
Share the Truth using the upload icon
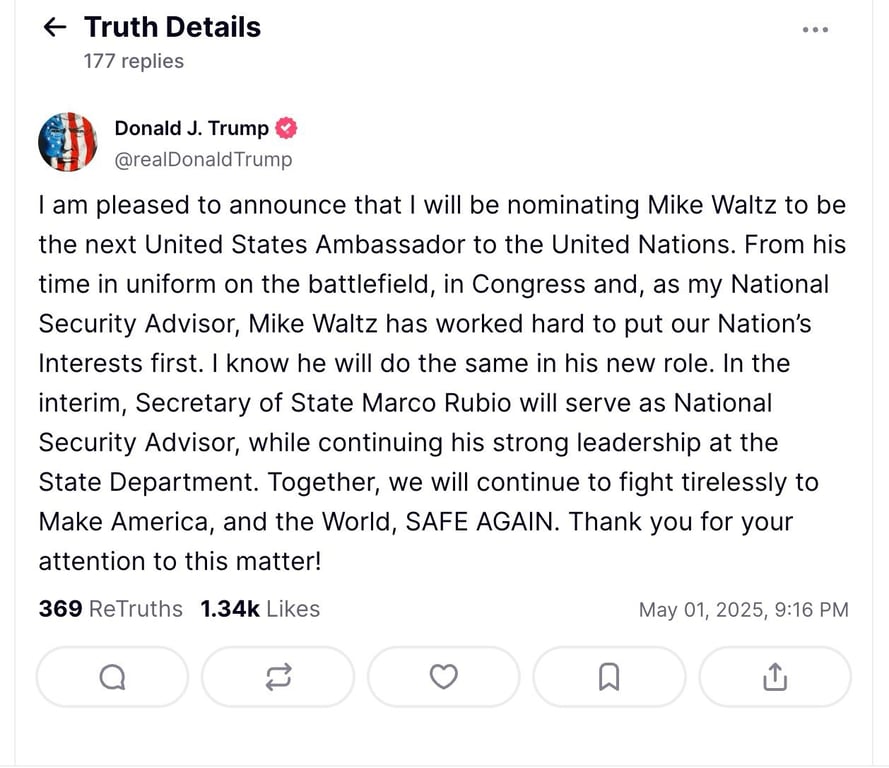775,677
